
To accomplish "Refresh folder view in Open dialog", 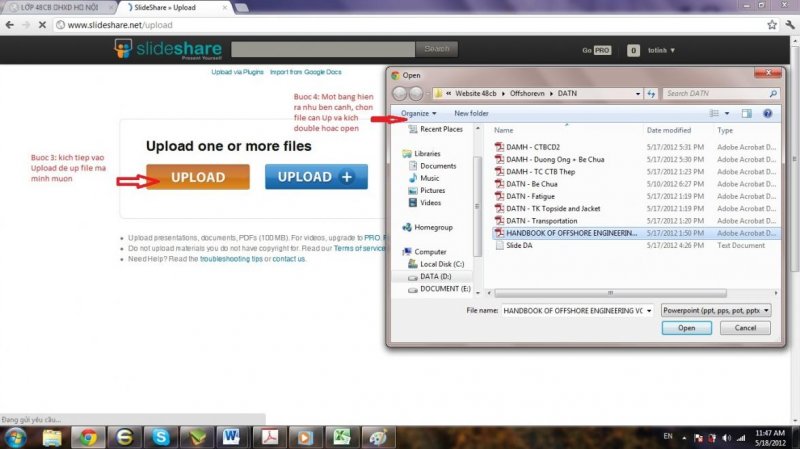I will pos(651,94).
